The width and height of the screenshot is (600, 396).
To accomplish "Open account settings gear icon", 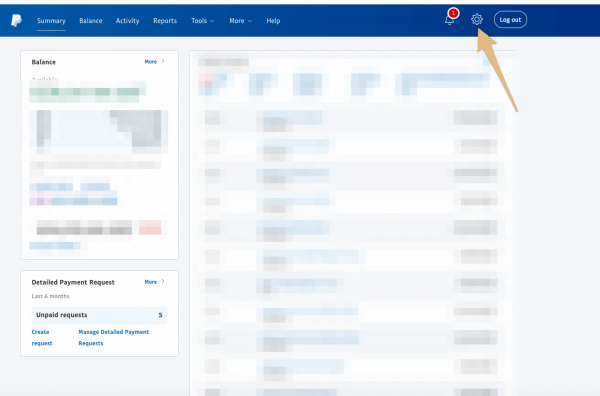I will [x=477, y=19].
